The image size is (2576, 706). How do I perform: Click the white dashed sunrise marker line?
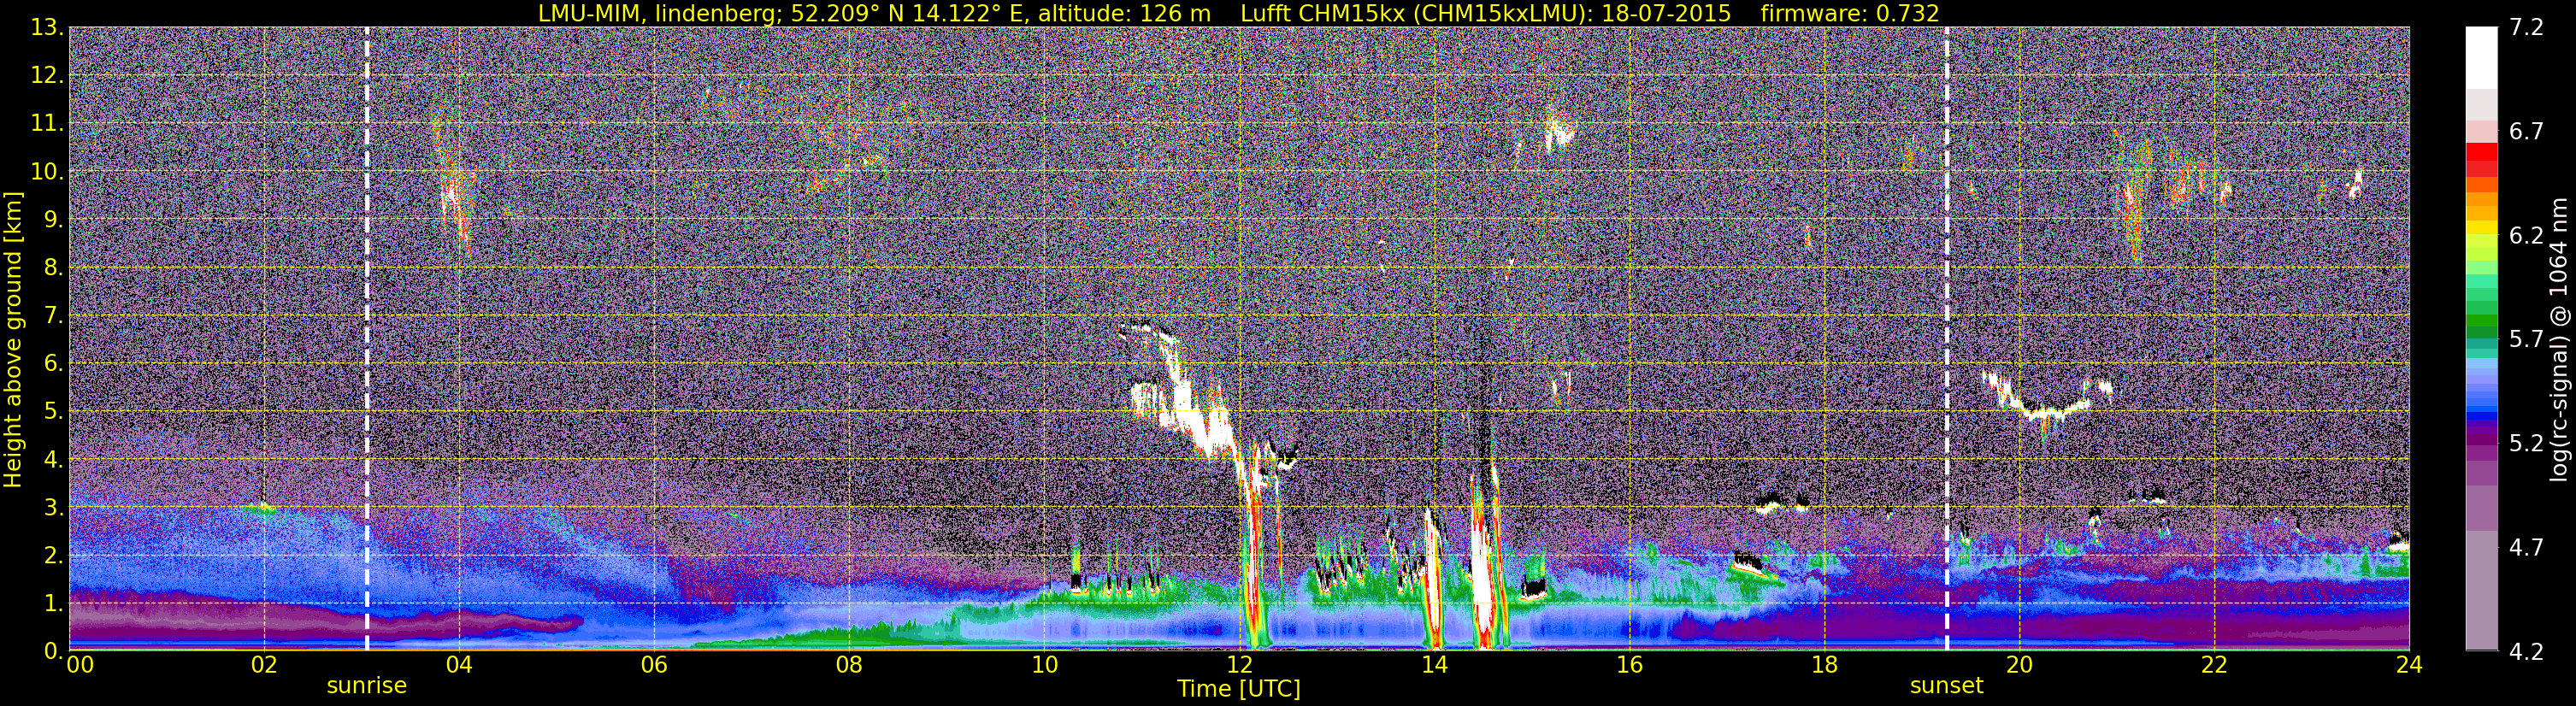pyautogui.click(x=367, y=339)
